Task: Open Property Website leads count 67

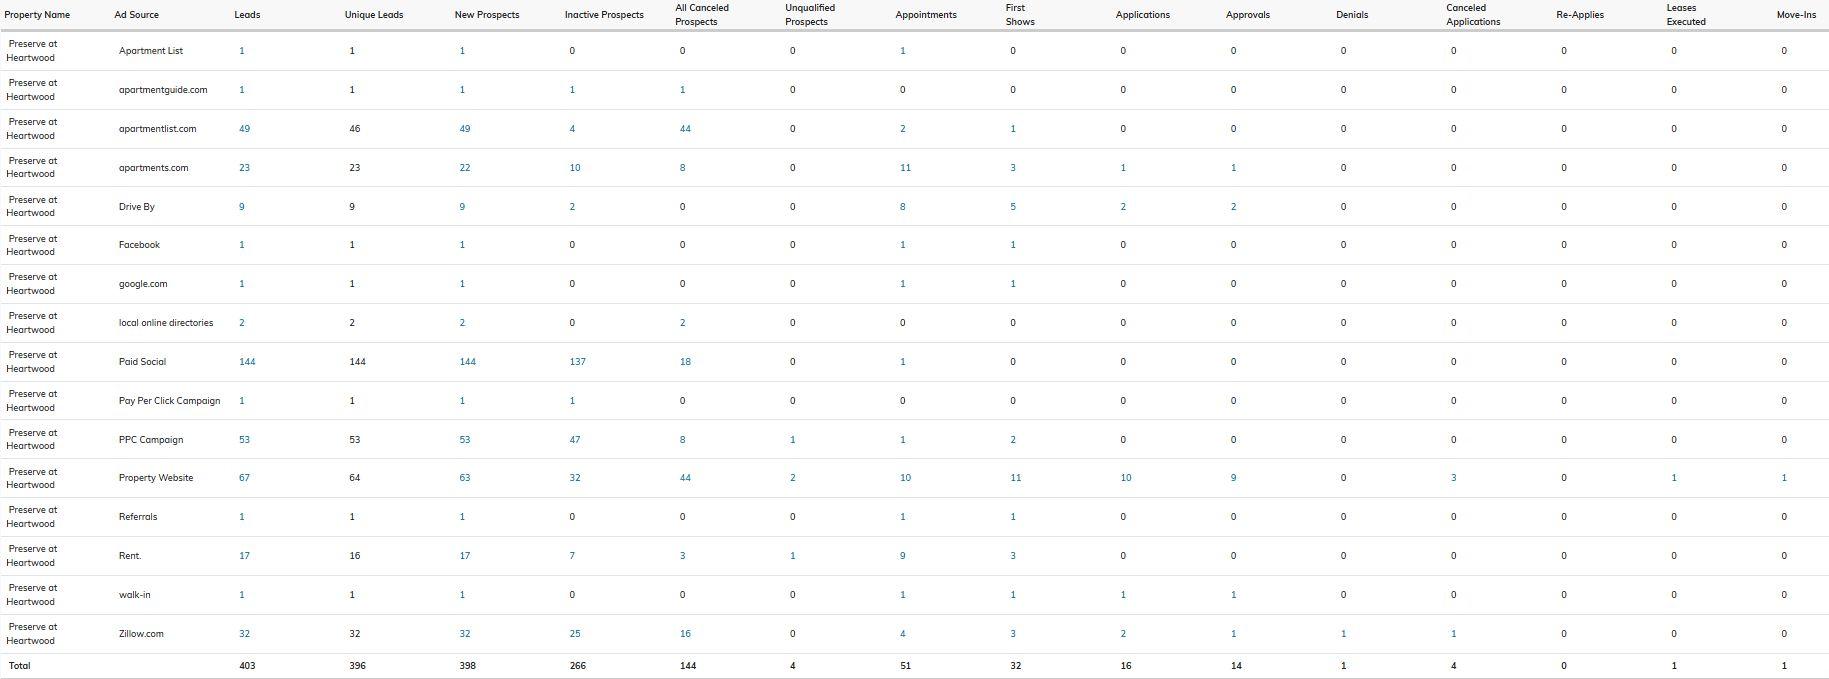Action: point(245,478)
